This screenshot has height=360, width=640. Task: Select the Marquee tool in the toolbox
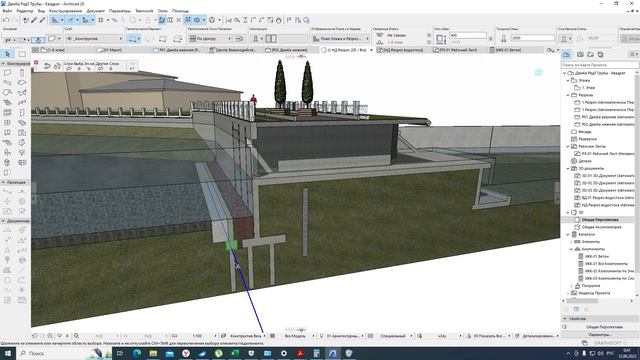click(x=22, y=54)
